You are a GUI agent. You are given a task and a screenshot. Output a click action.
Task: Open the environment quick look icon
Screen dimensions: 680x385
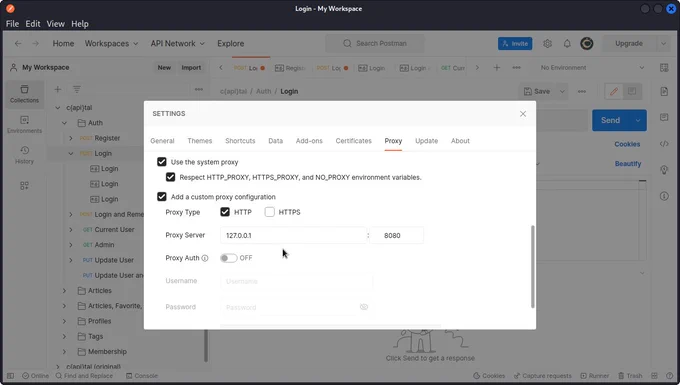point(664,68)
